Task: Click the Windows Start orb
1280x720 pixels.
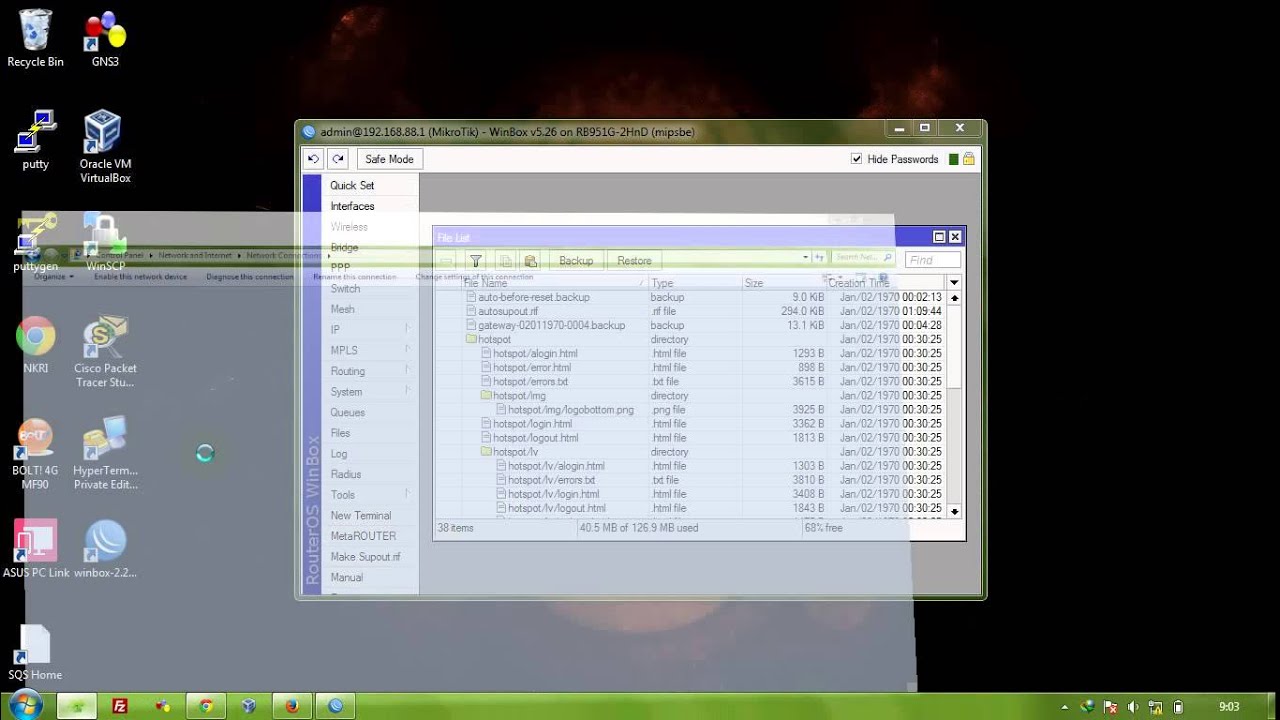Action: pos(26,705)
